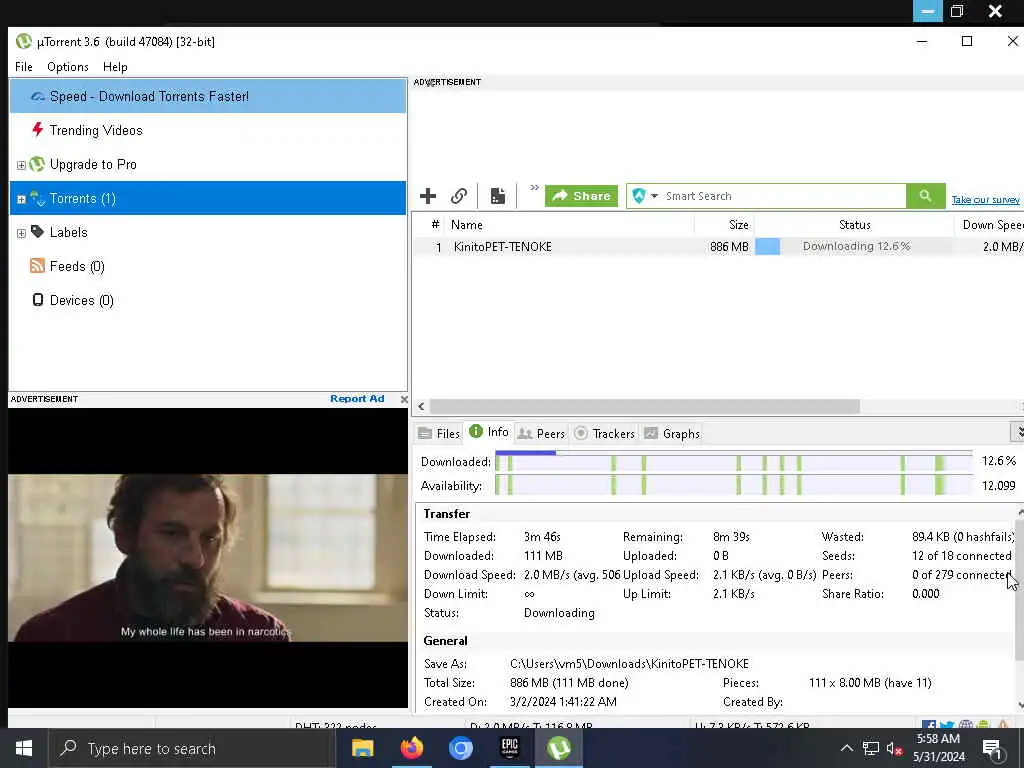The height and width of the screenshot is (768, 1024).
Task: Click the Add Torrent from URL link icon
Action: pyautogui.click(x=459, y=196)
